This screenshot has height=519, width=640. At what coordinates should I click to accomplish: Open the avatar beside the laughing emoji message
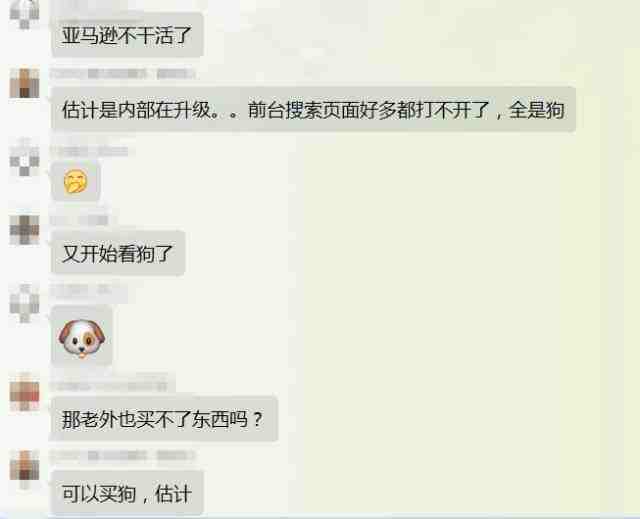[24, 157]
